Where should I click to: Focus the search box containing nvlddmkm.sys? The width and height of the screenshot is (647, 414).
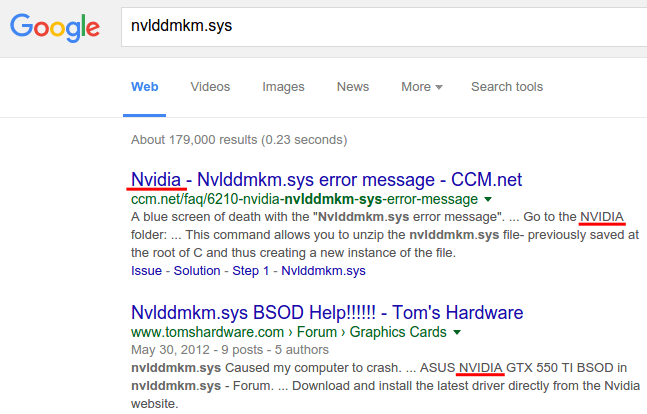tap(384, 27)
